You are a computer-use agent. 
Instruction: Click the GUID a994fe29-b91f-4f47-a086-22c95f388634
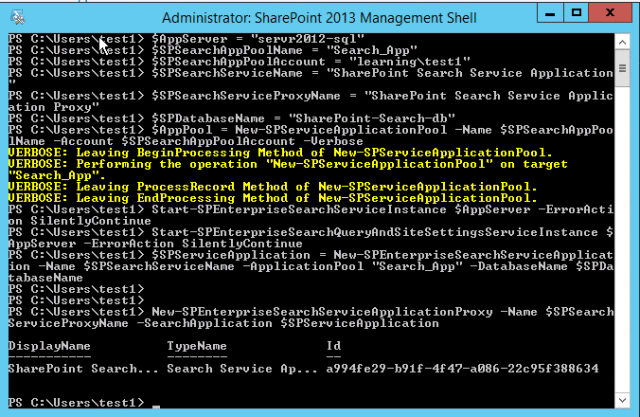462,369
